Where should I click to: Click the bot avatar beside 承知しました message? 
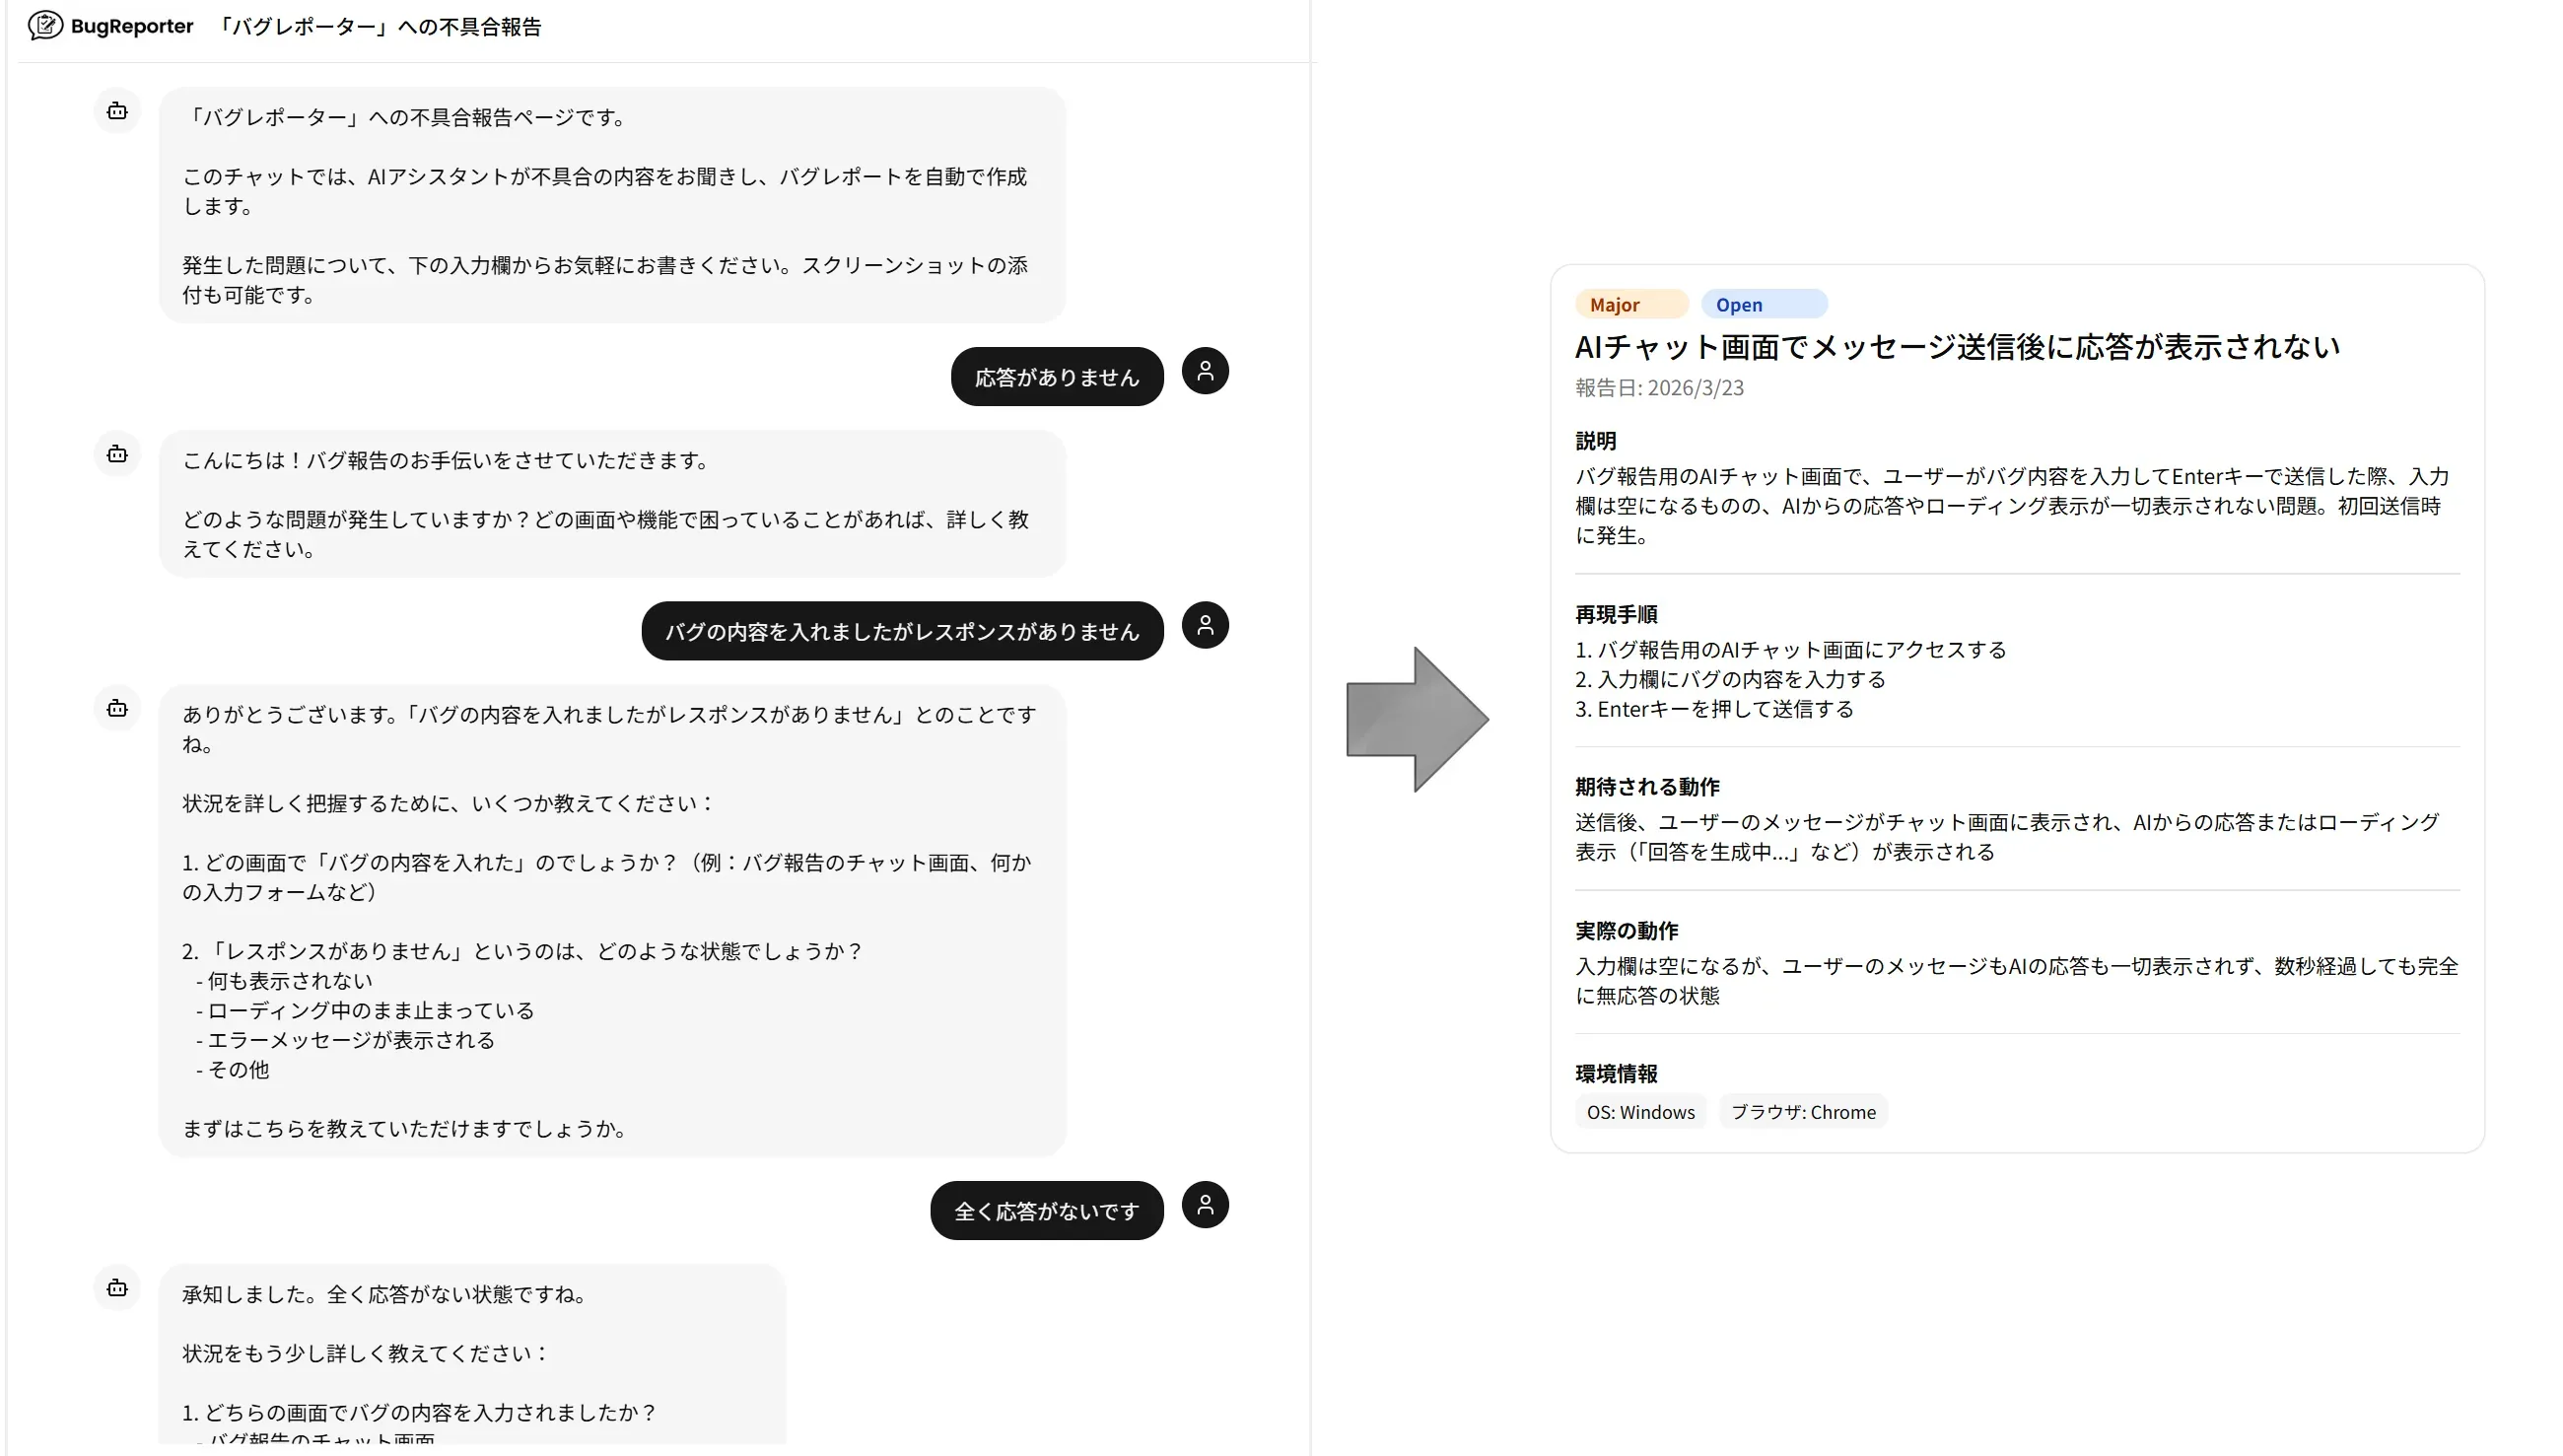(117, 1288)
